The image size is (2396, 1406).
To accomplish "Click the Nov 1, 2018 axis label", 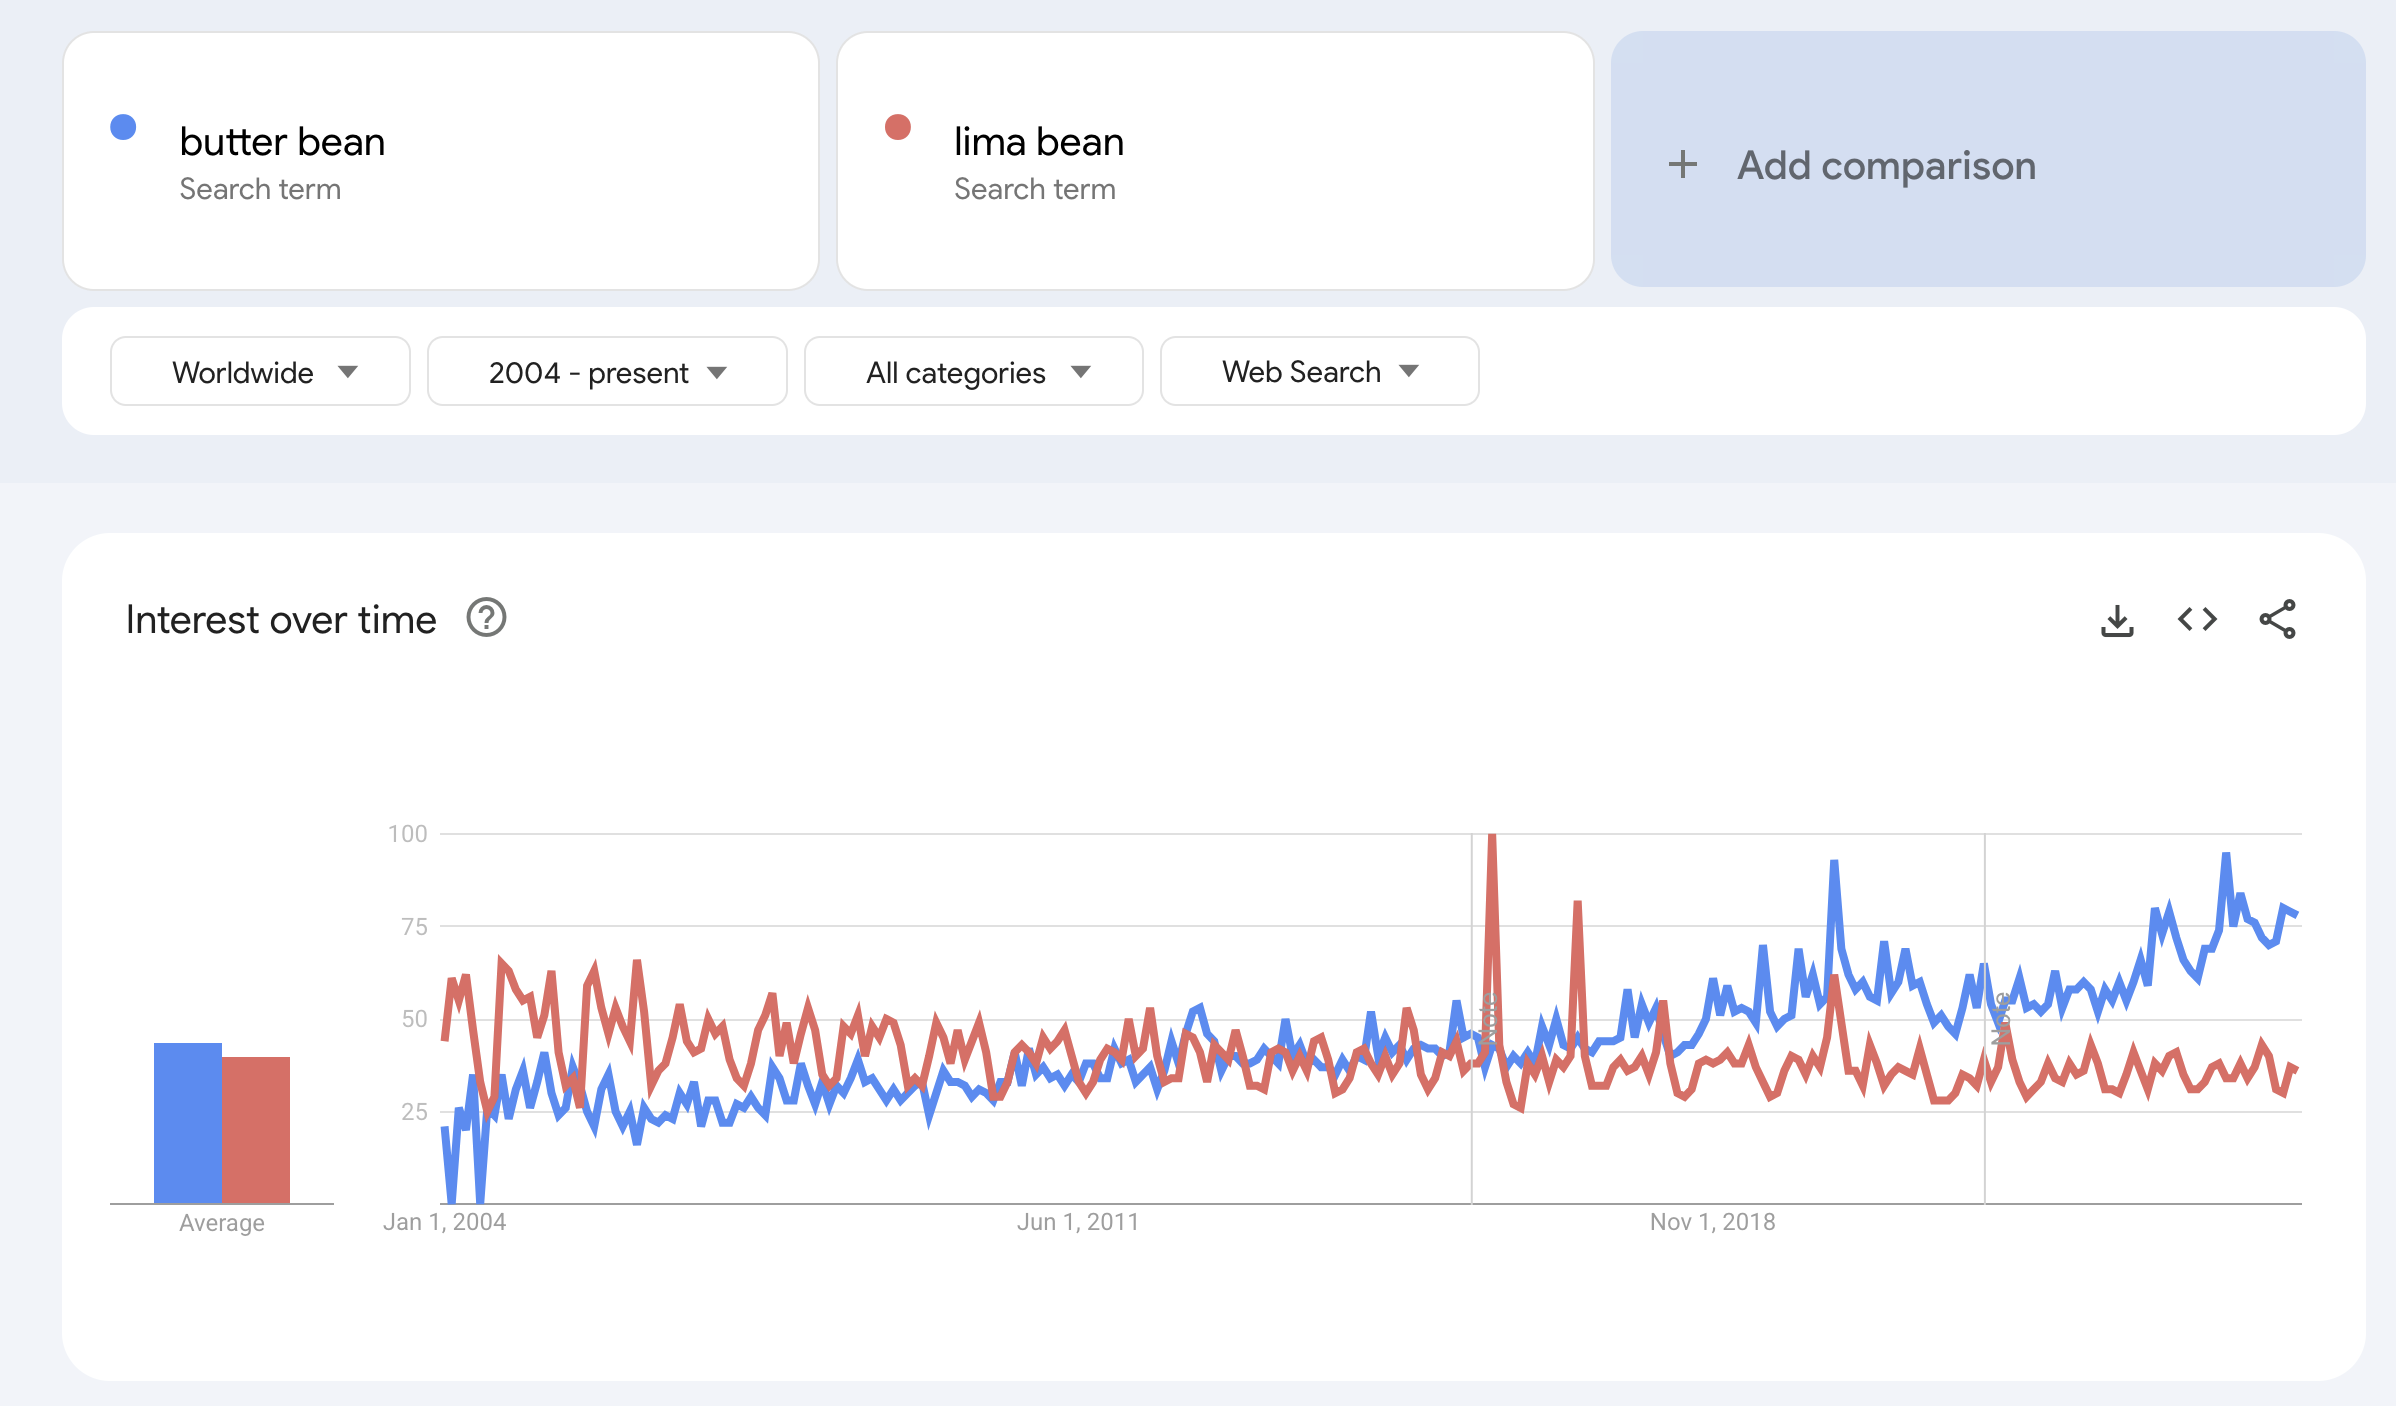I will click(1712, 1221).
